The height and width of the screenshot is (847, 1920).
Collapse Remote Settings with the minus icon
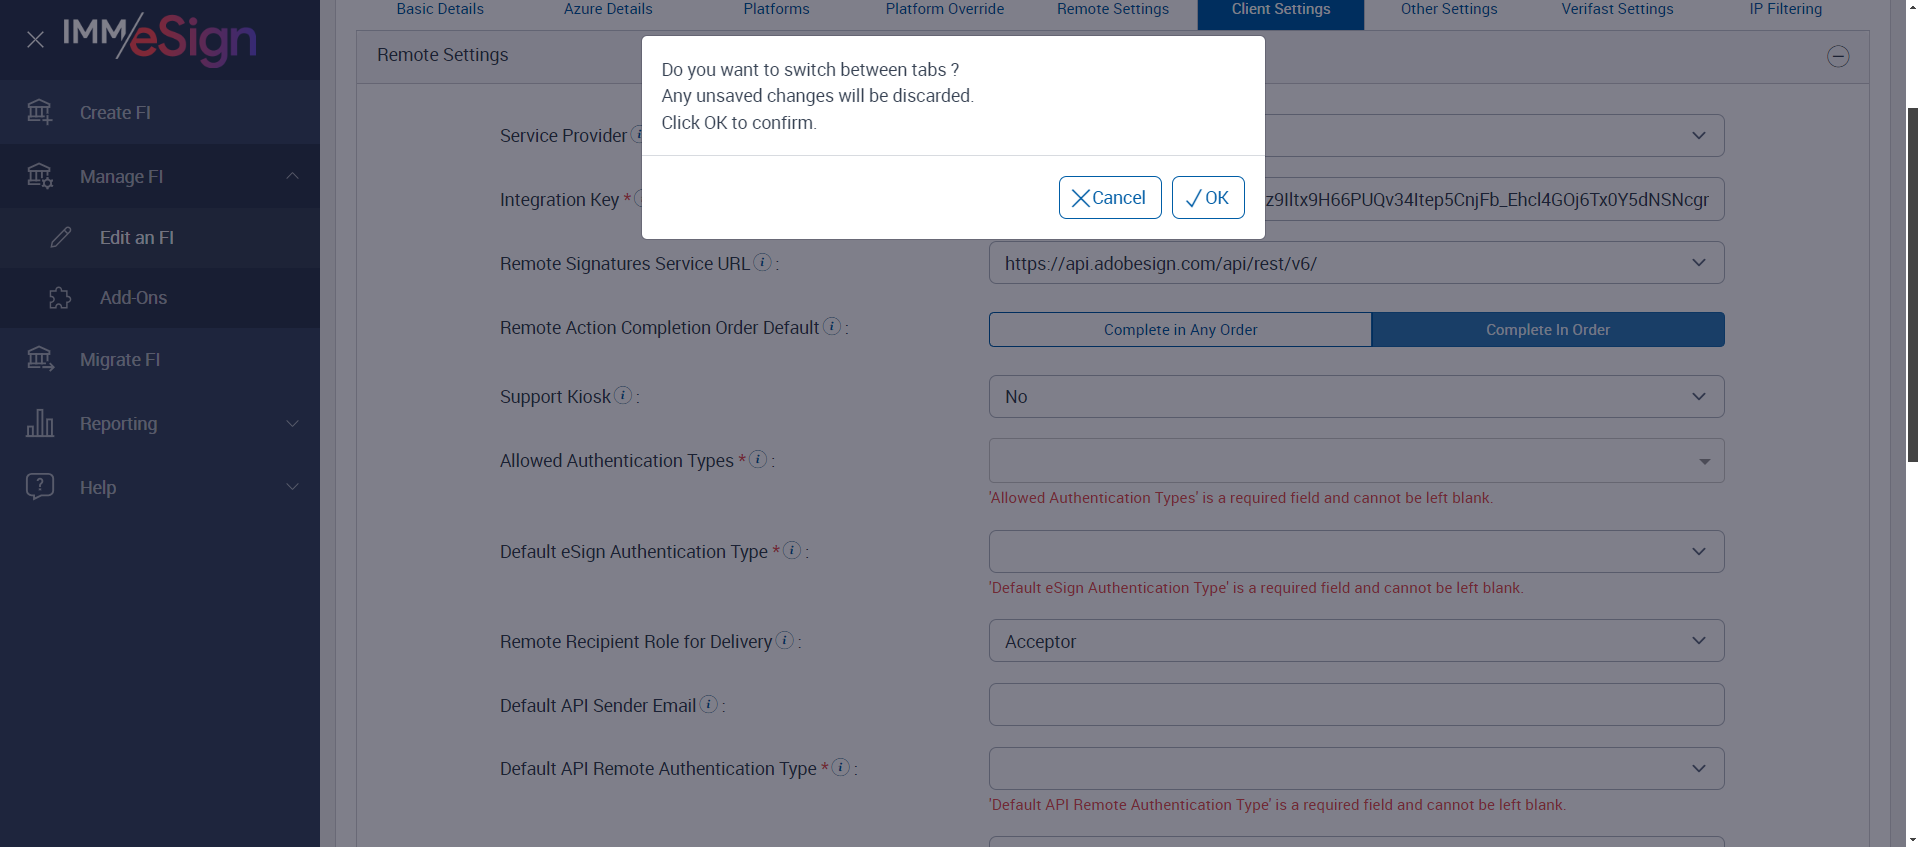coord(1838,57)
